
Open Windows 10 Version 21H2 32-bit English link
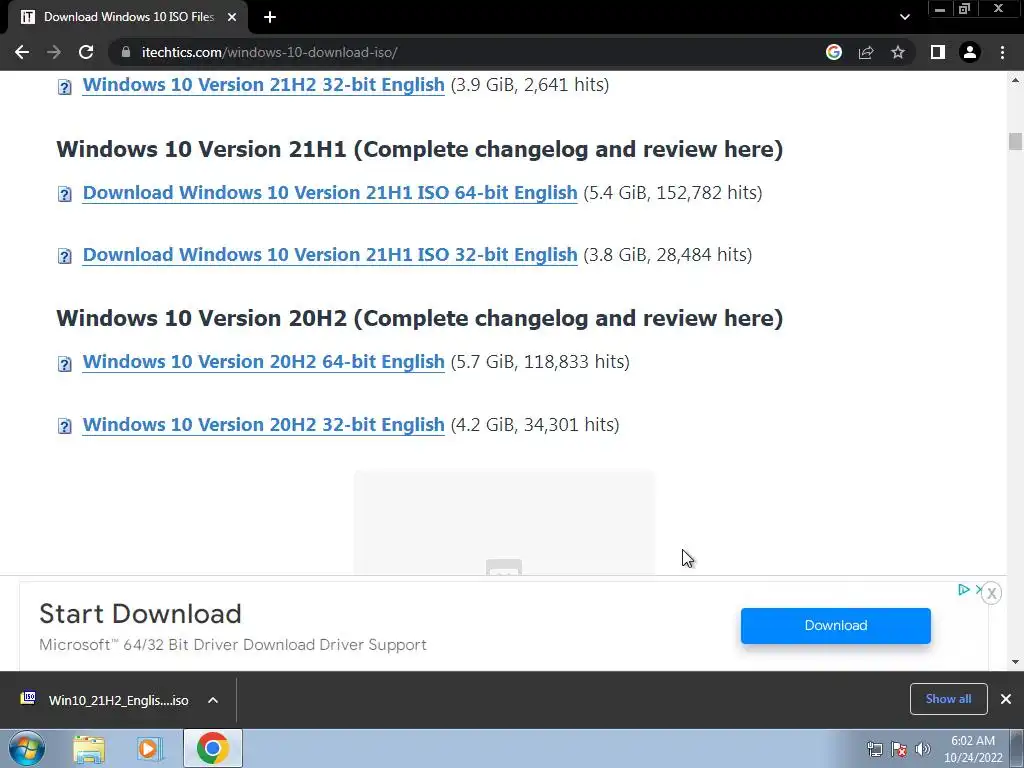pyautogui.click(x=263, y=85)
